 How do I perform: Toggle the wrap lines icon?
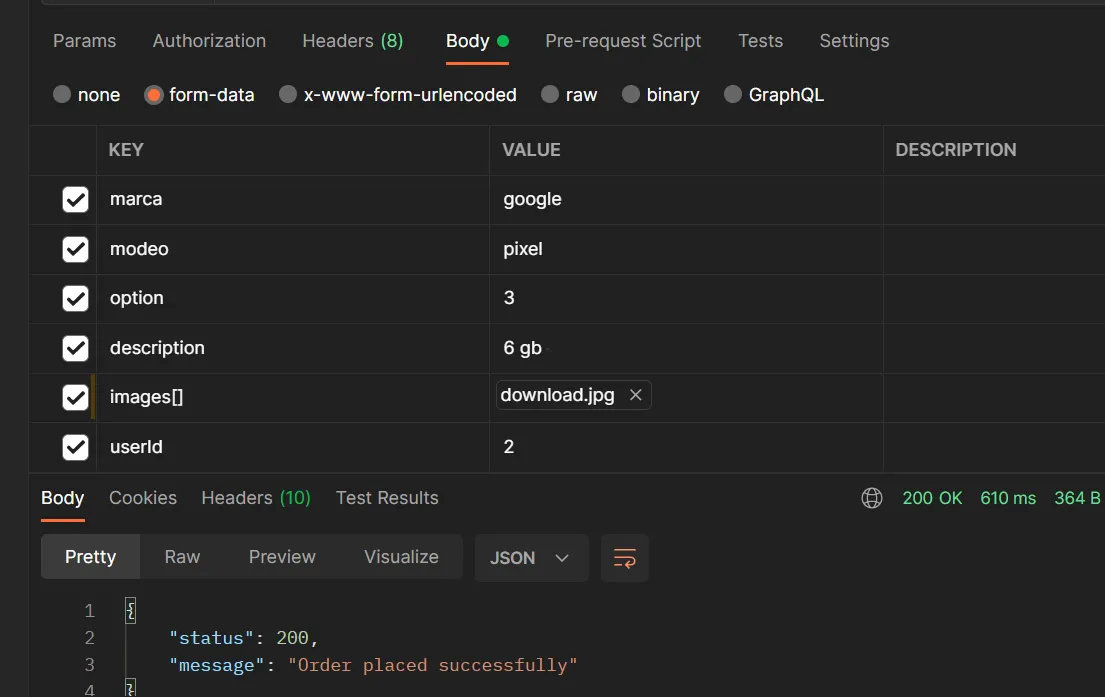click(x=625, y=558)
